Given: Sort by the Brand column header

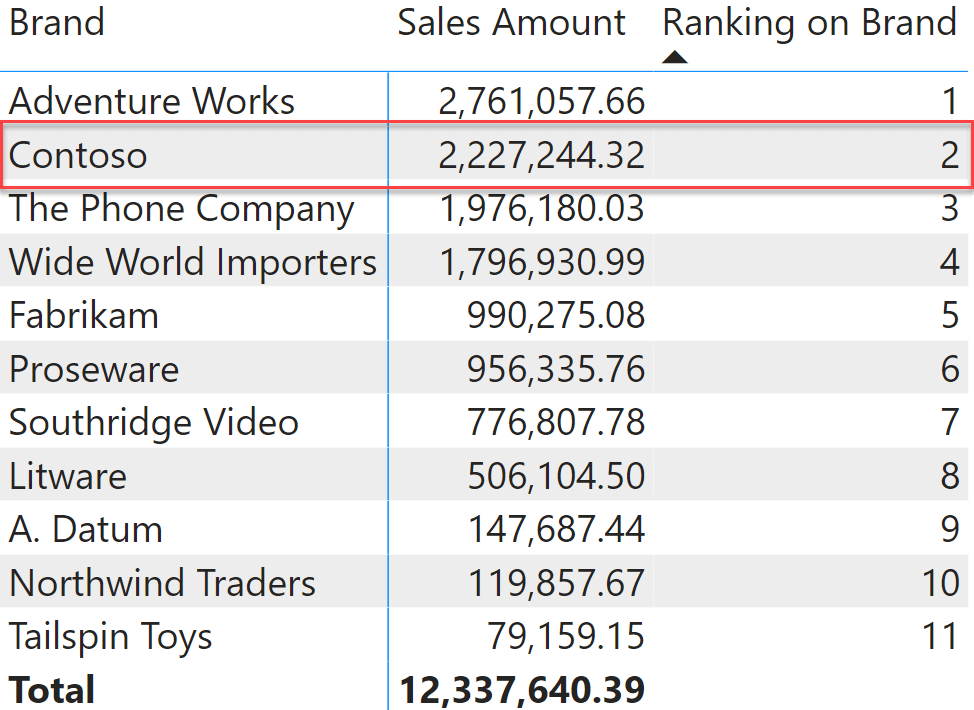Looking at the screenshot, I should point(57,23).
